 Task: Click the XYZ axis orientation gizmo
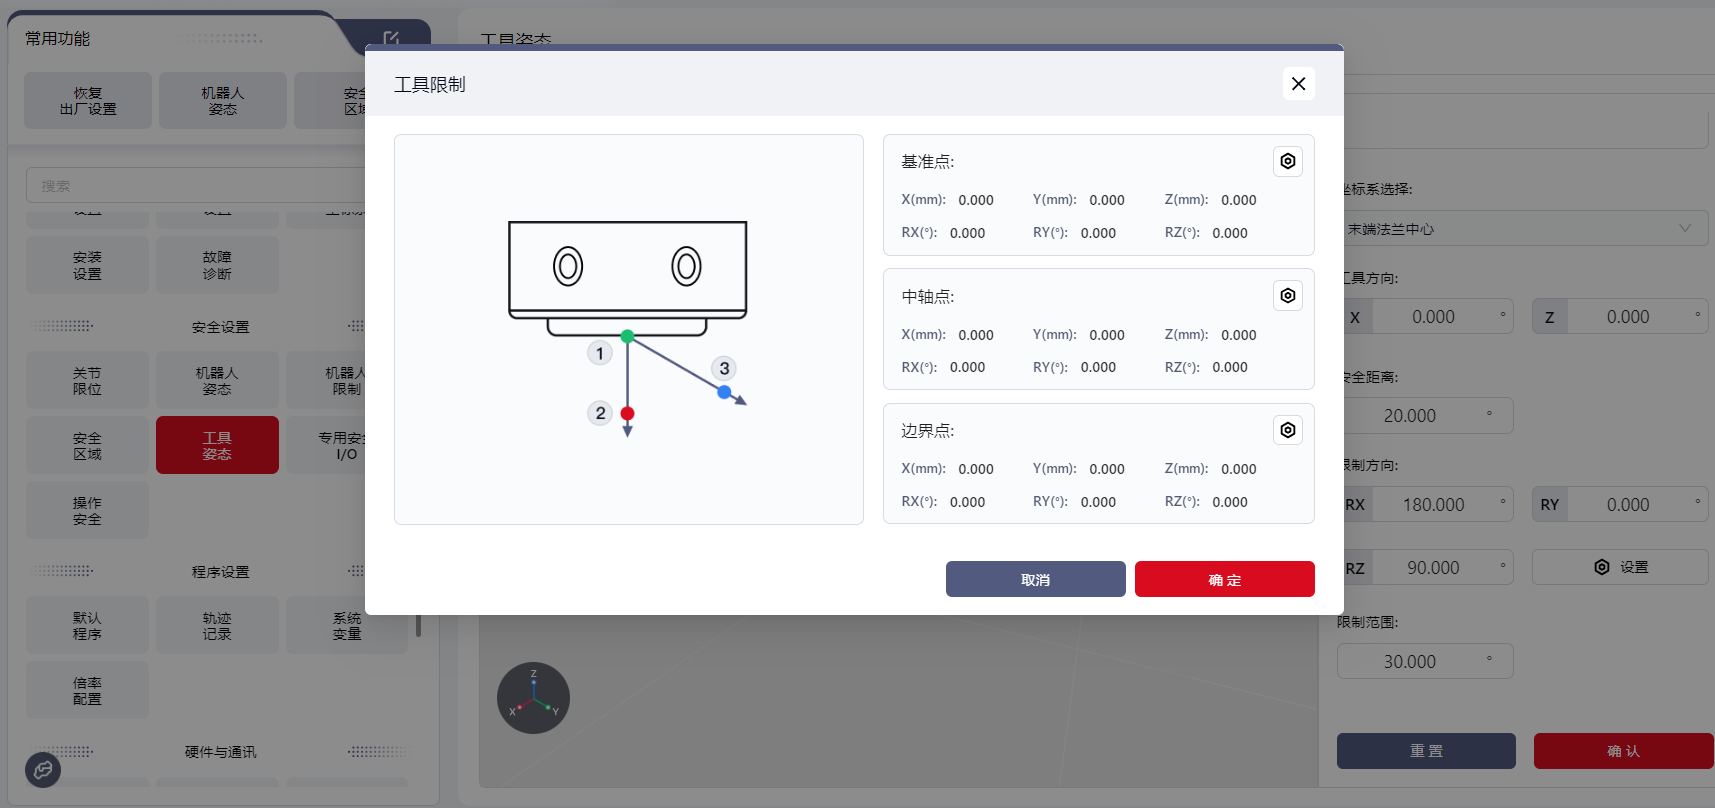pyautogui.click(x=533, y=698)
